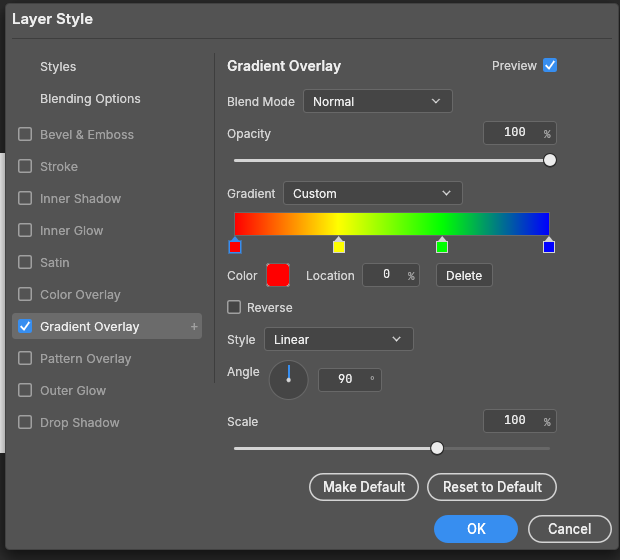The image size is (620, 560).
Task: Select the Drop Shadow label in list
Action: click(79, 423)
